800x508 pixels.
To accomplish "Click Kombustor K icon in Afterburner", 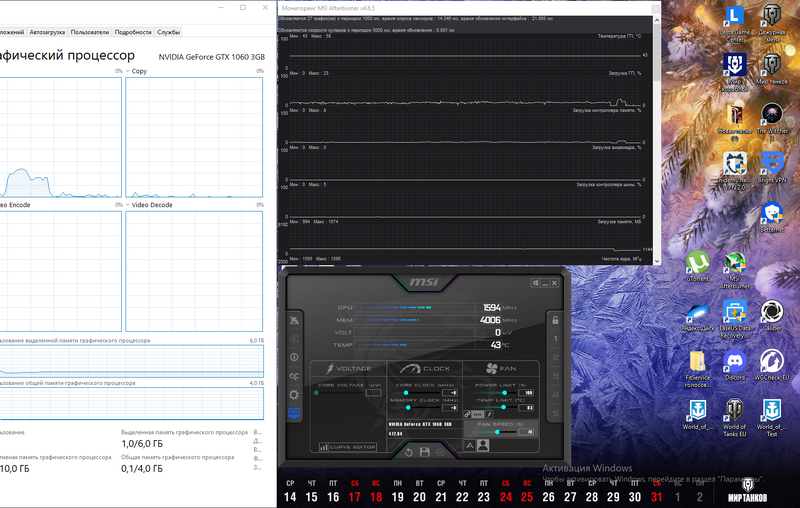I will 294,339.
